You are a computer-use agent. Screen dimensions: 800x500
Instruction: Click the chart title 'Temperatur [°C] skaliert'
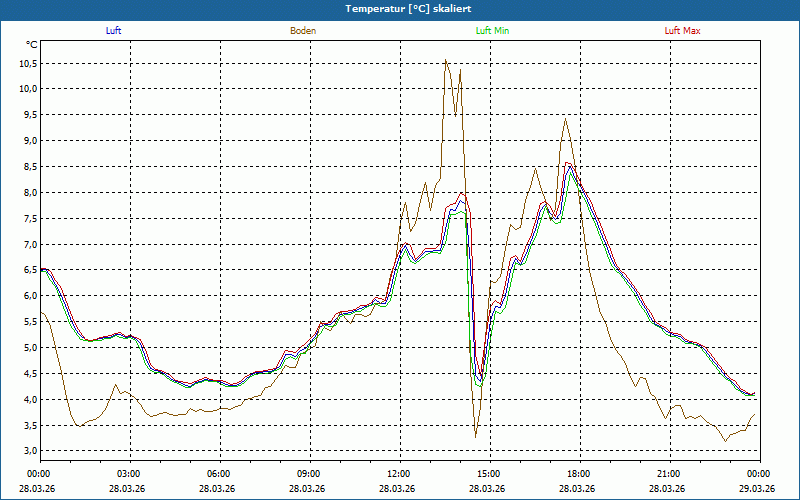pyautogui.click(x=399, y=8)
